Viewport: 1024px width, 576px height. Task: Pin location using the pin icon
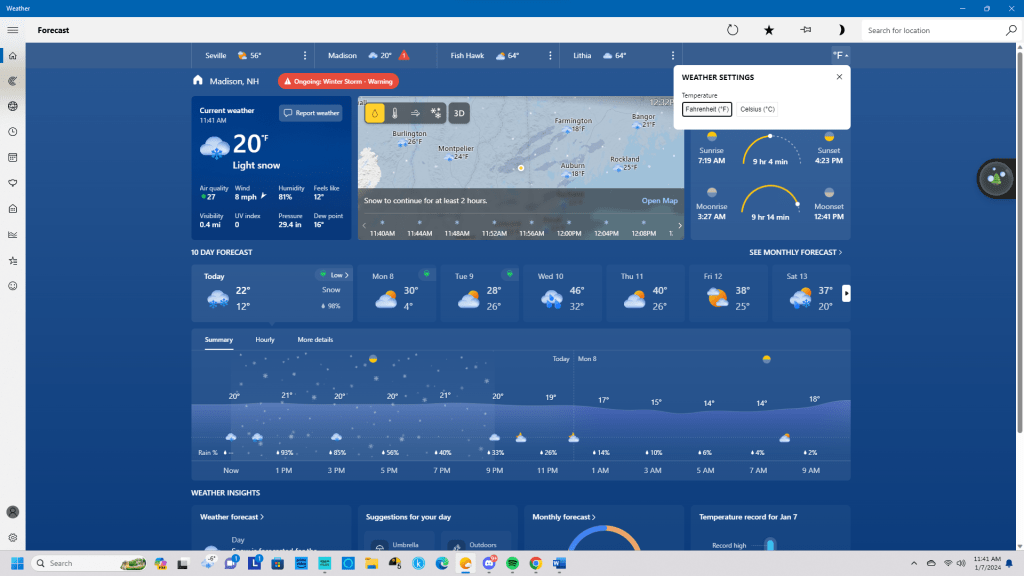click(x=805, y=30)
